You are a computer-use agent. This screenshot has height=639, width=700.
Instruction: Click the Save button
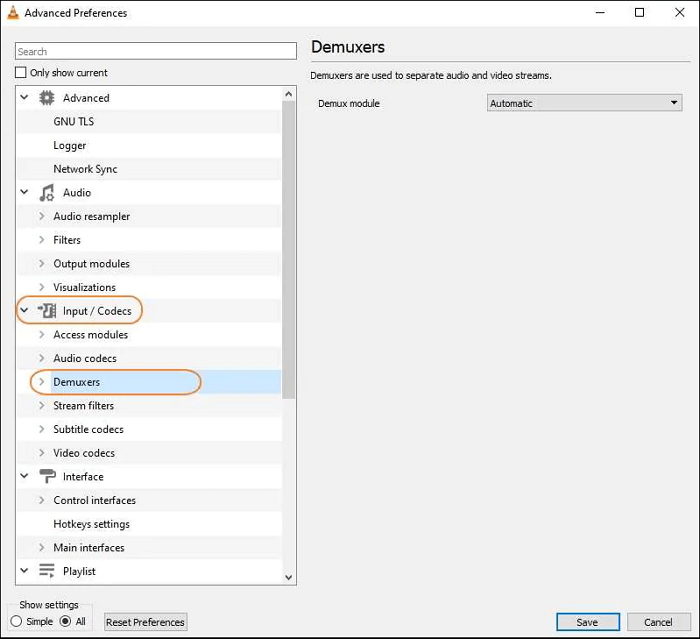pos(587,622)
